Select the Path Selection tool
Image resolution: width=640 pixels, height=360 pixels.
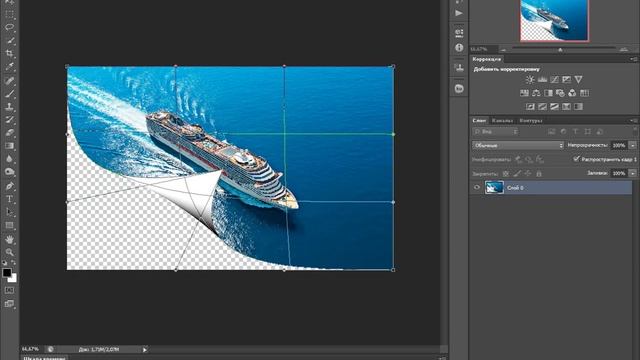tap(9, 212)
